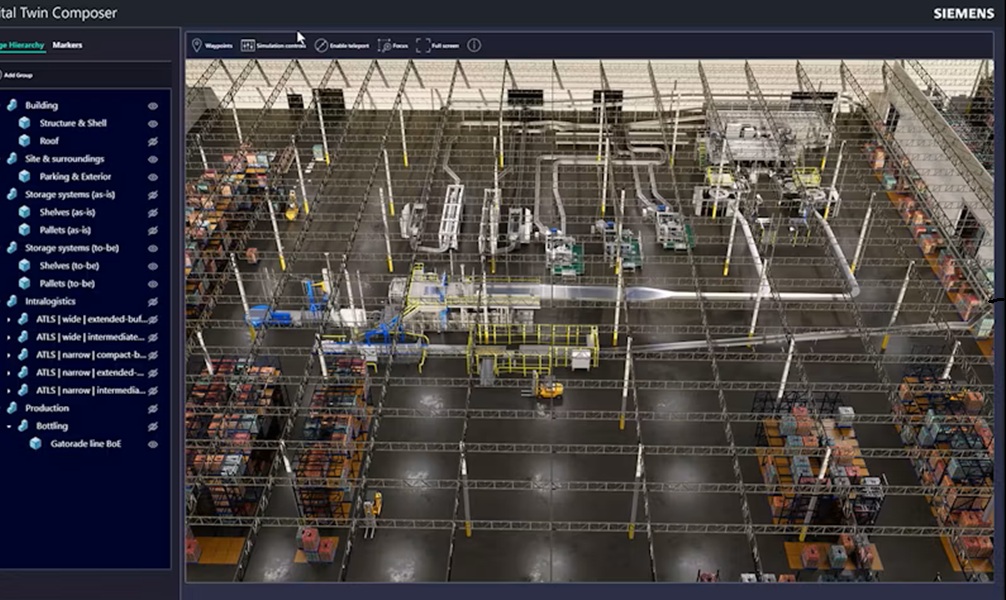Click the yellow forklift in the 3D view
This screenshot has height=600, width=1006.
click(x=548, y=389)
